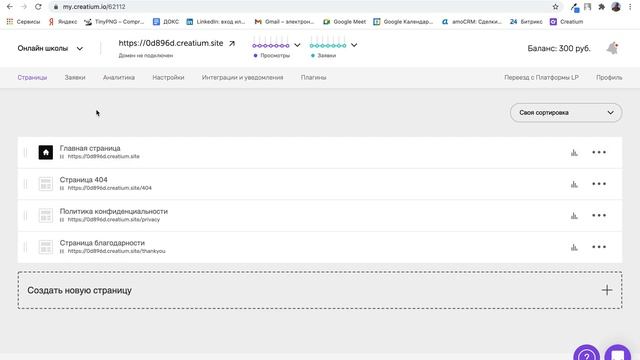Open the Chrome three-dot menu
The image size is (640, 360).
click(630, 7)
